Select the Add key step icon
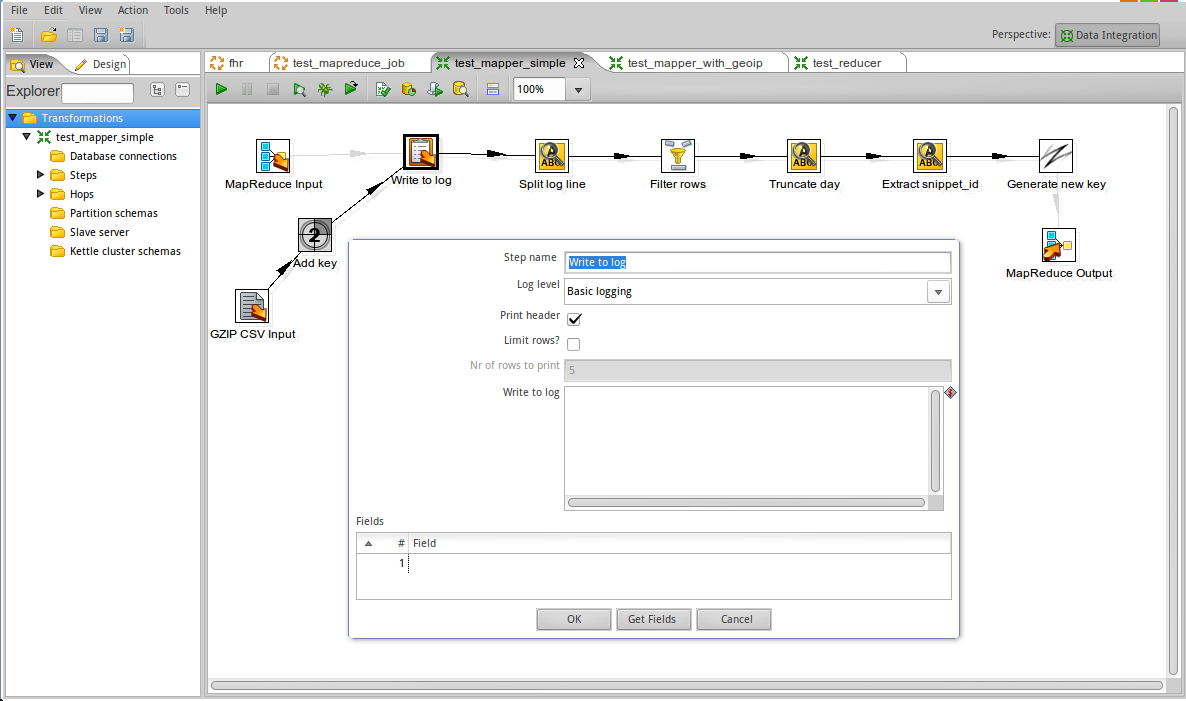This screenshot has width=1186, height=701. pos(315,235)
